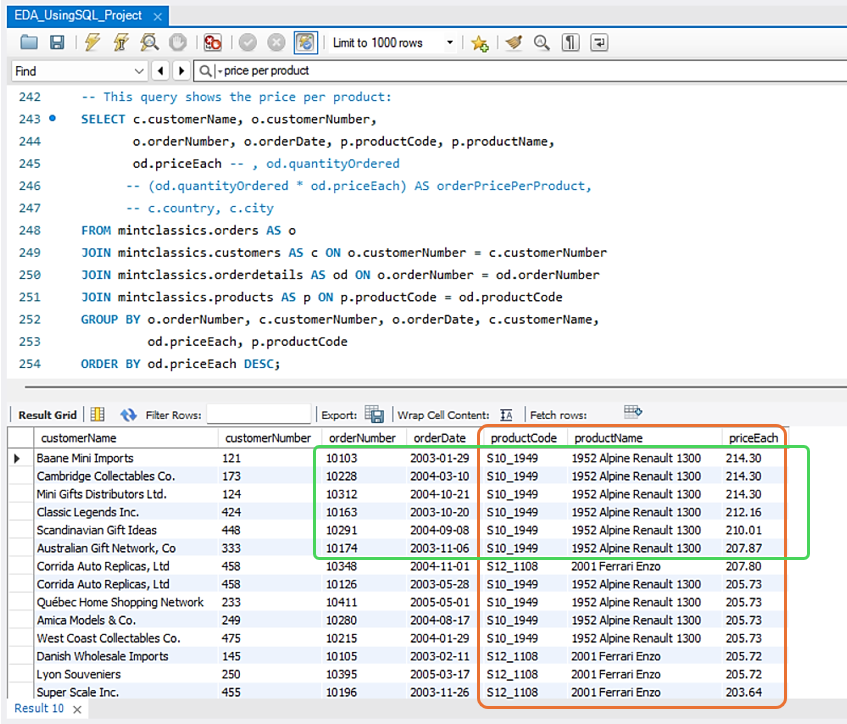This screenshot has width=847, height=724.
Task: Go to previous search match arrow
Action: (x=160, y=71)
